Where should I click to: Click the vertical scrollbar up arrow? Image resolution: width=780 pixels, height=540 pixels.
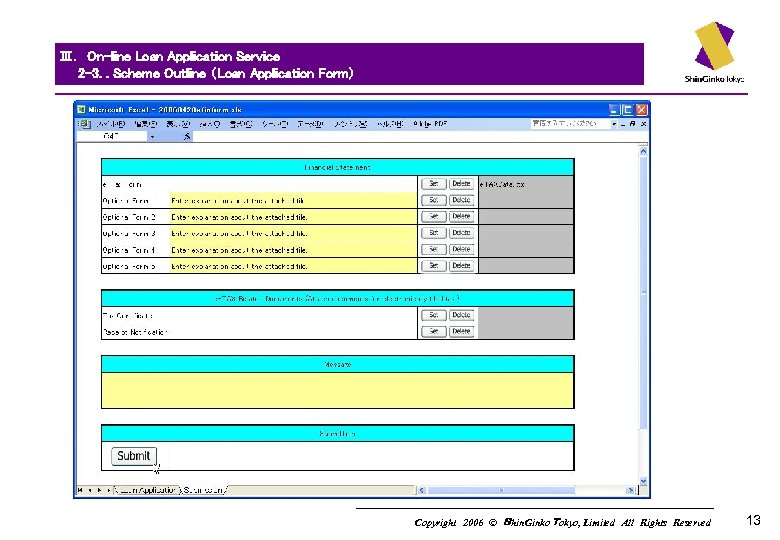(643, 151)
